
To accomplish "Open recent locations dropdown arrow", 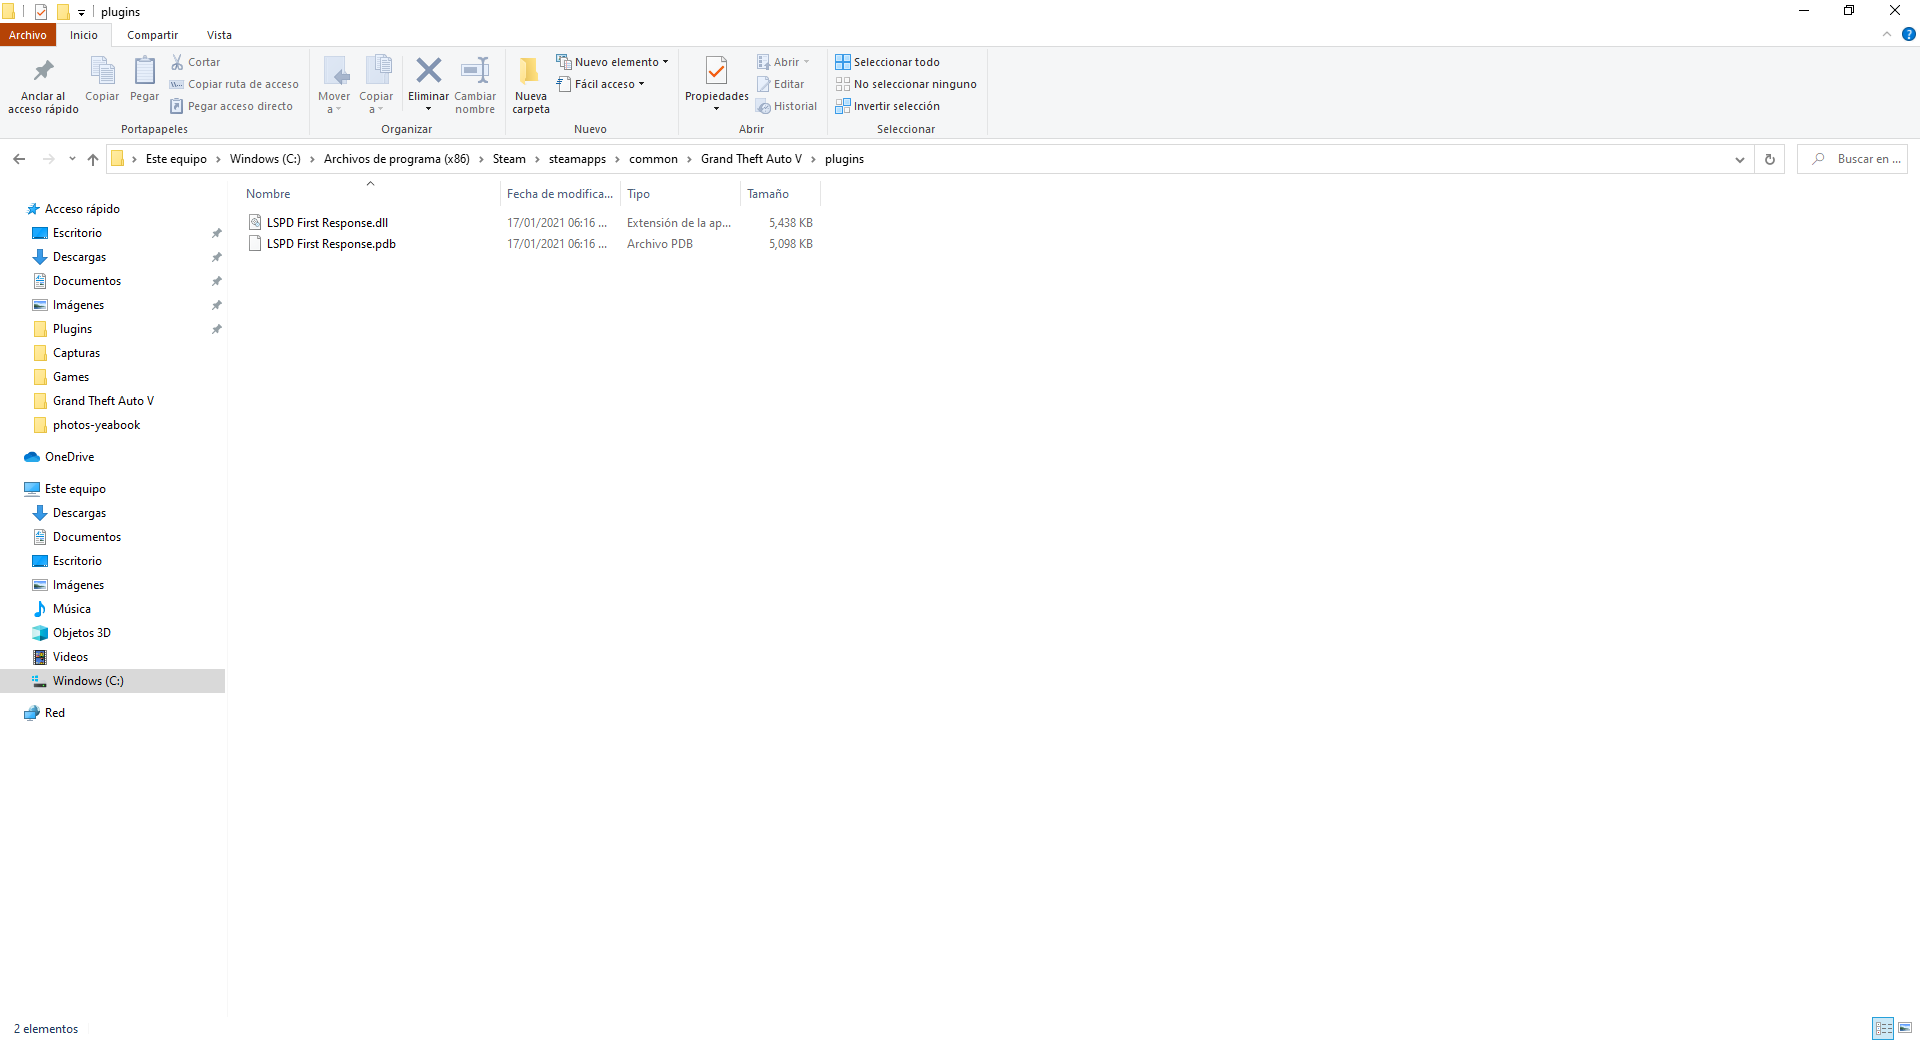I will [x=72, y=159].
